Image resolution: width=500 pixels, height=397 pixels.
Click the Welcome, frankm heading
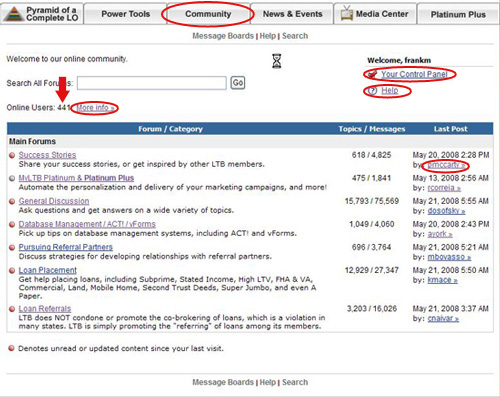tap(399, 60)
